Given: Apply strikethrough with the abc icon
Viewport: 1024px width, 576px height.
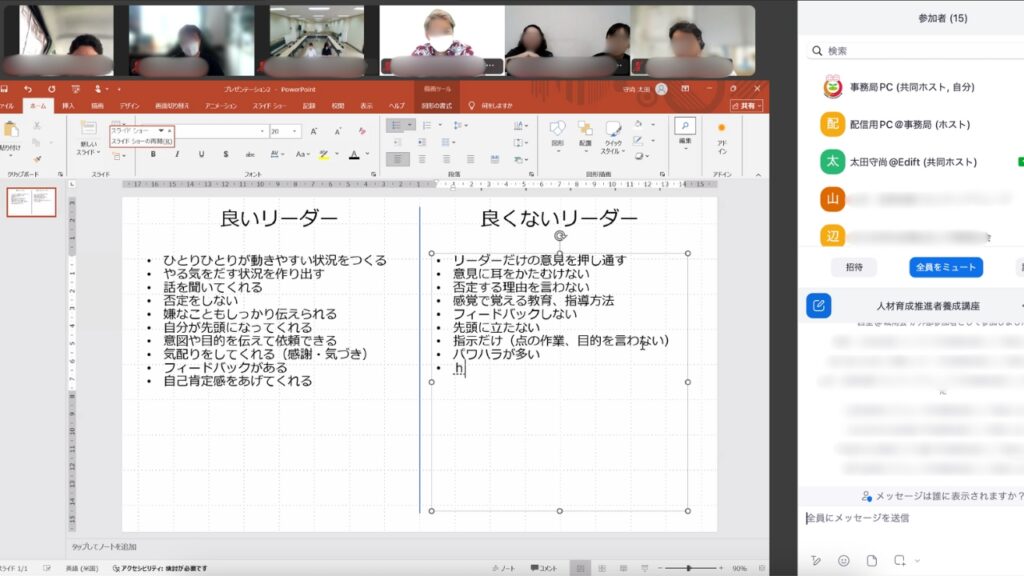Looking at the screenshot, I should coord(250,154).
